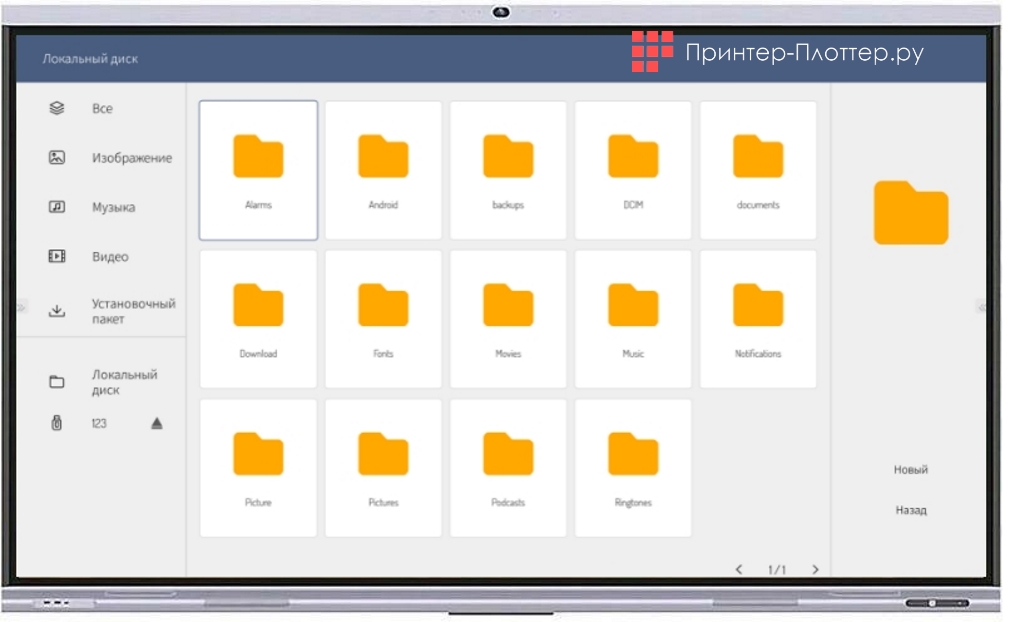This screenshot has height=622, width=1010.
Task: Eject the USB drive named 123
Action: (158, 423)
